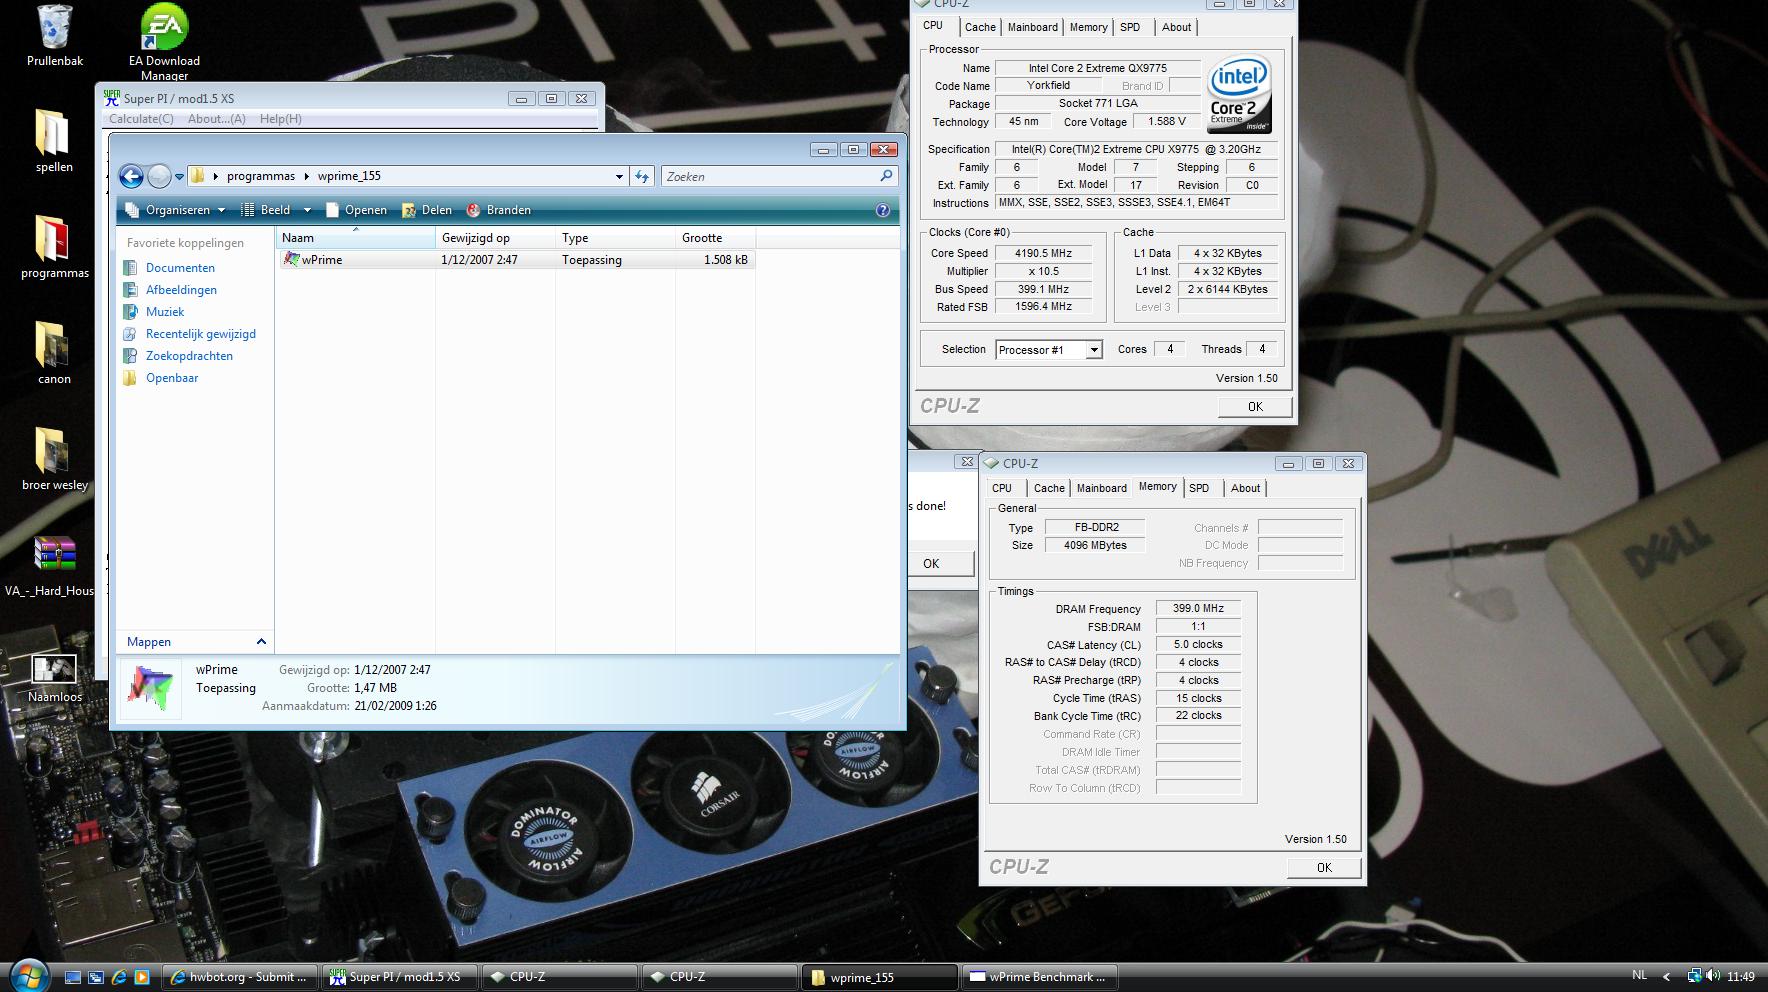Click the Documenten favorite link icon

[x=130, y=268]
